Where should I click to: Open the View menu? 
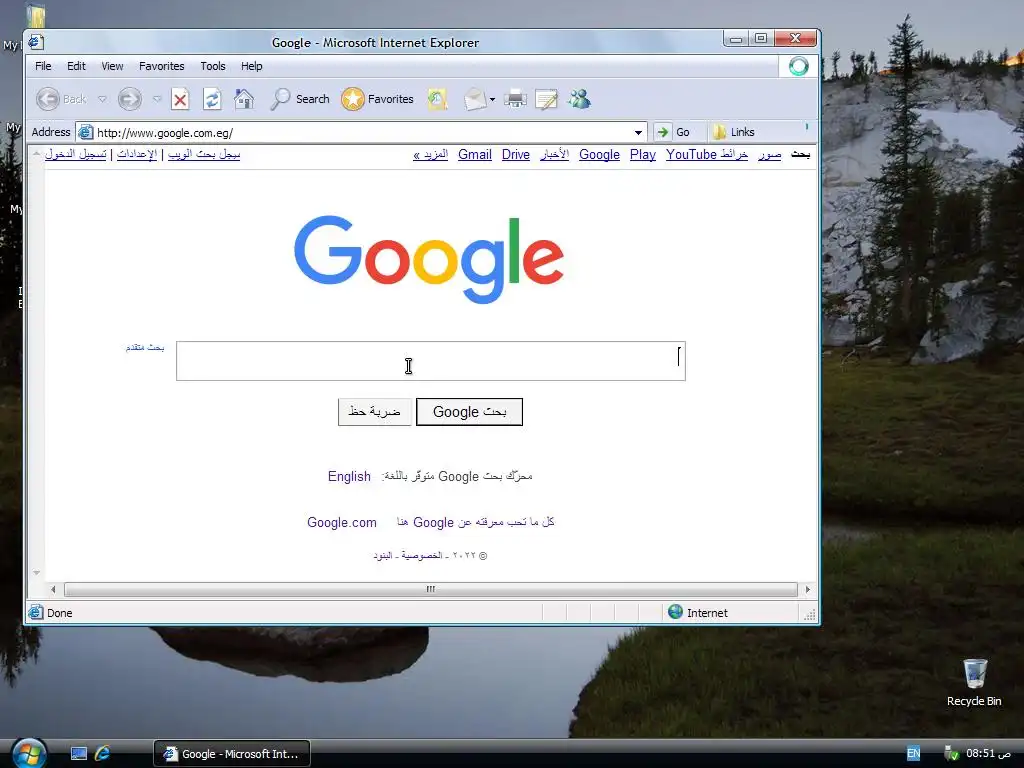pos(112,66)
